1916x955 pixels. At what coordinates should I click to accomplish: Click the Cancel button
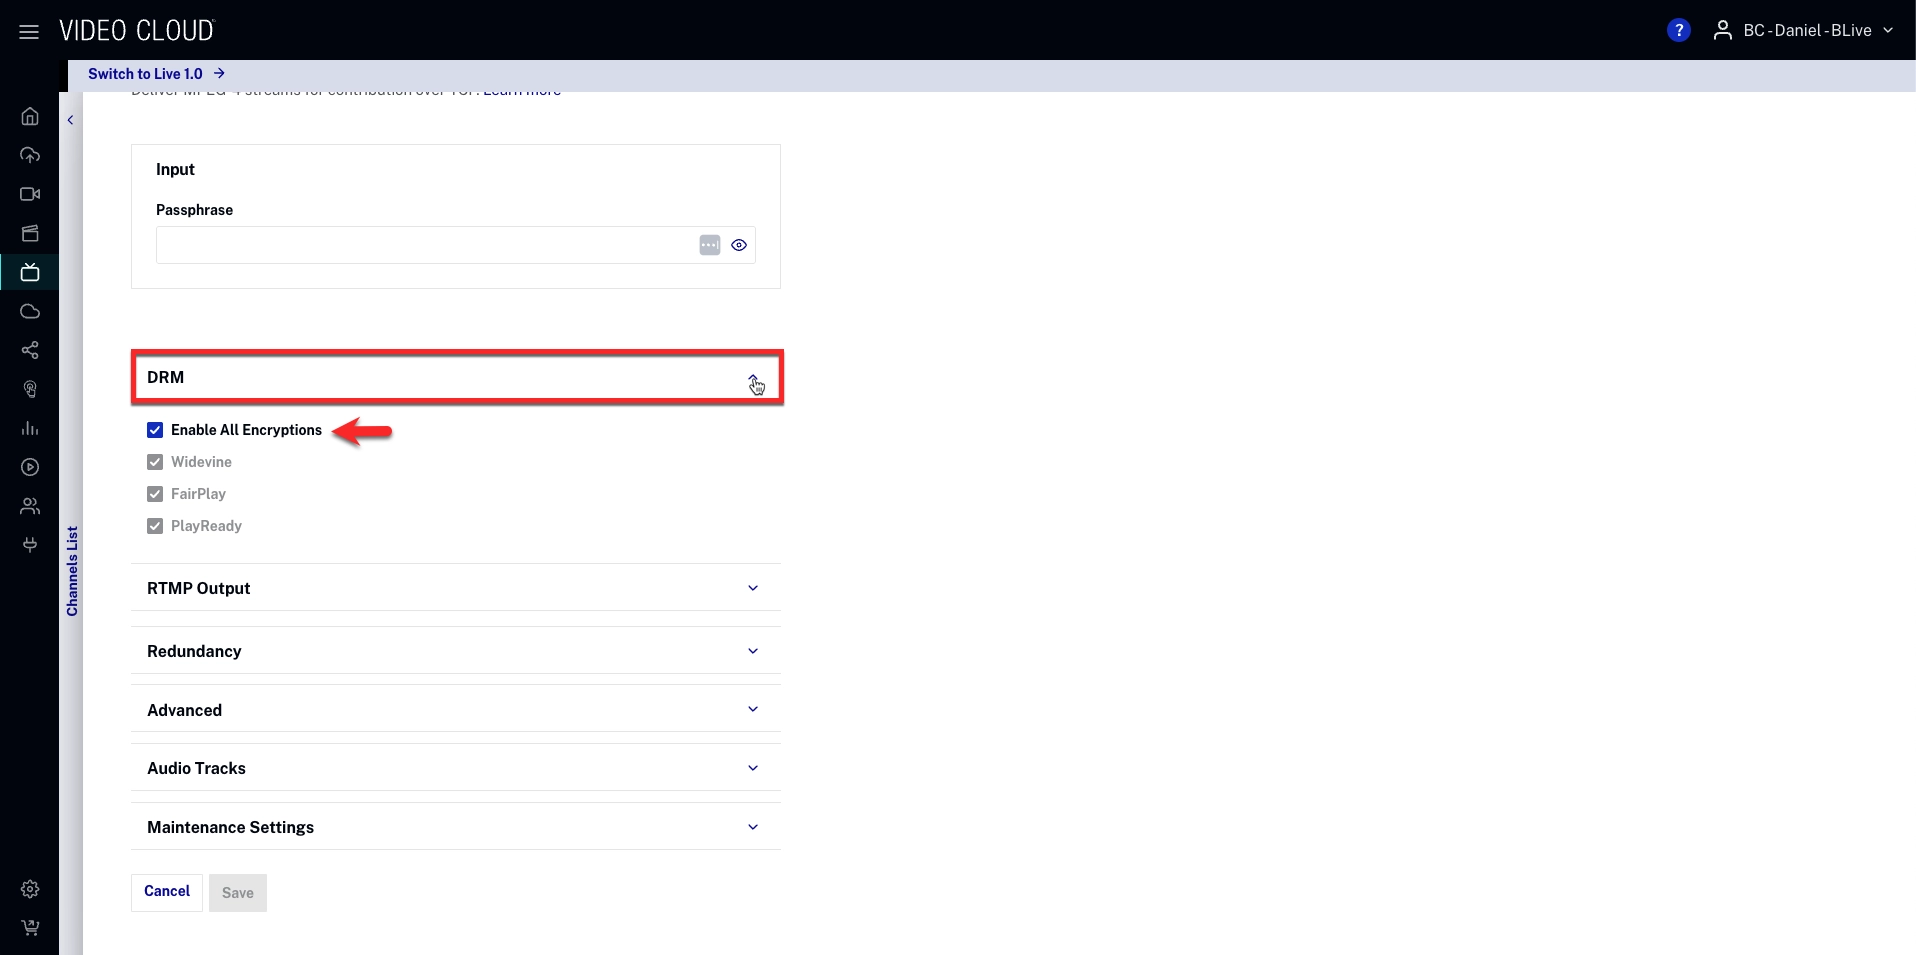[167, 892]
